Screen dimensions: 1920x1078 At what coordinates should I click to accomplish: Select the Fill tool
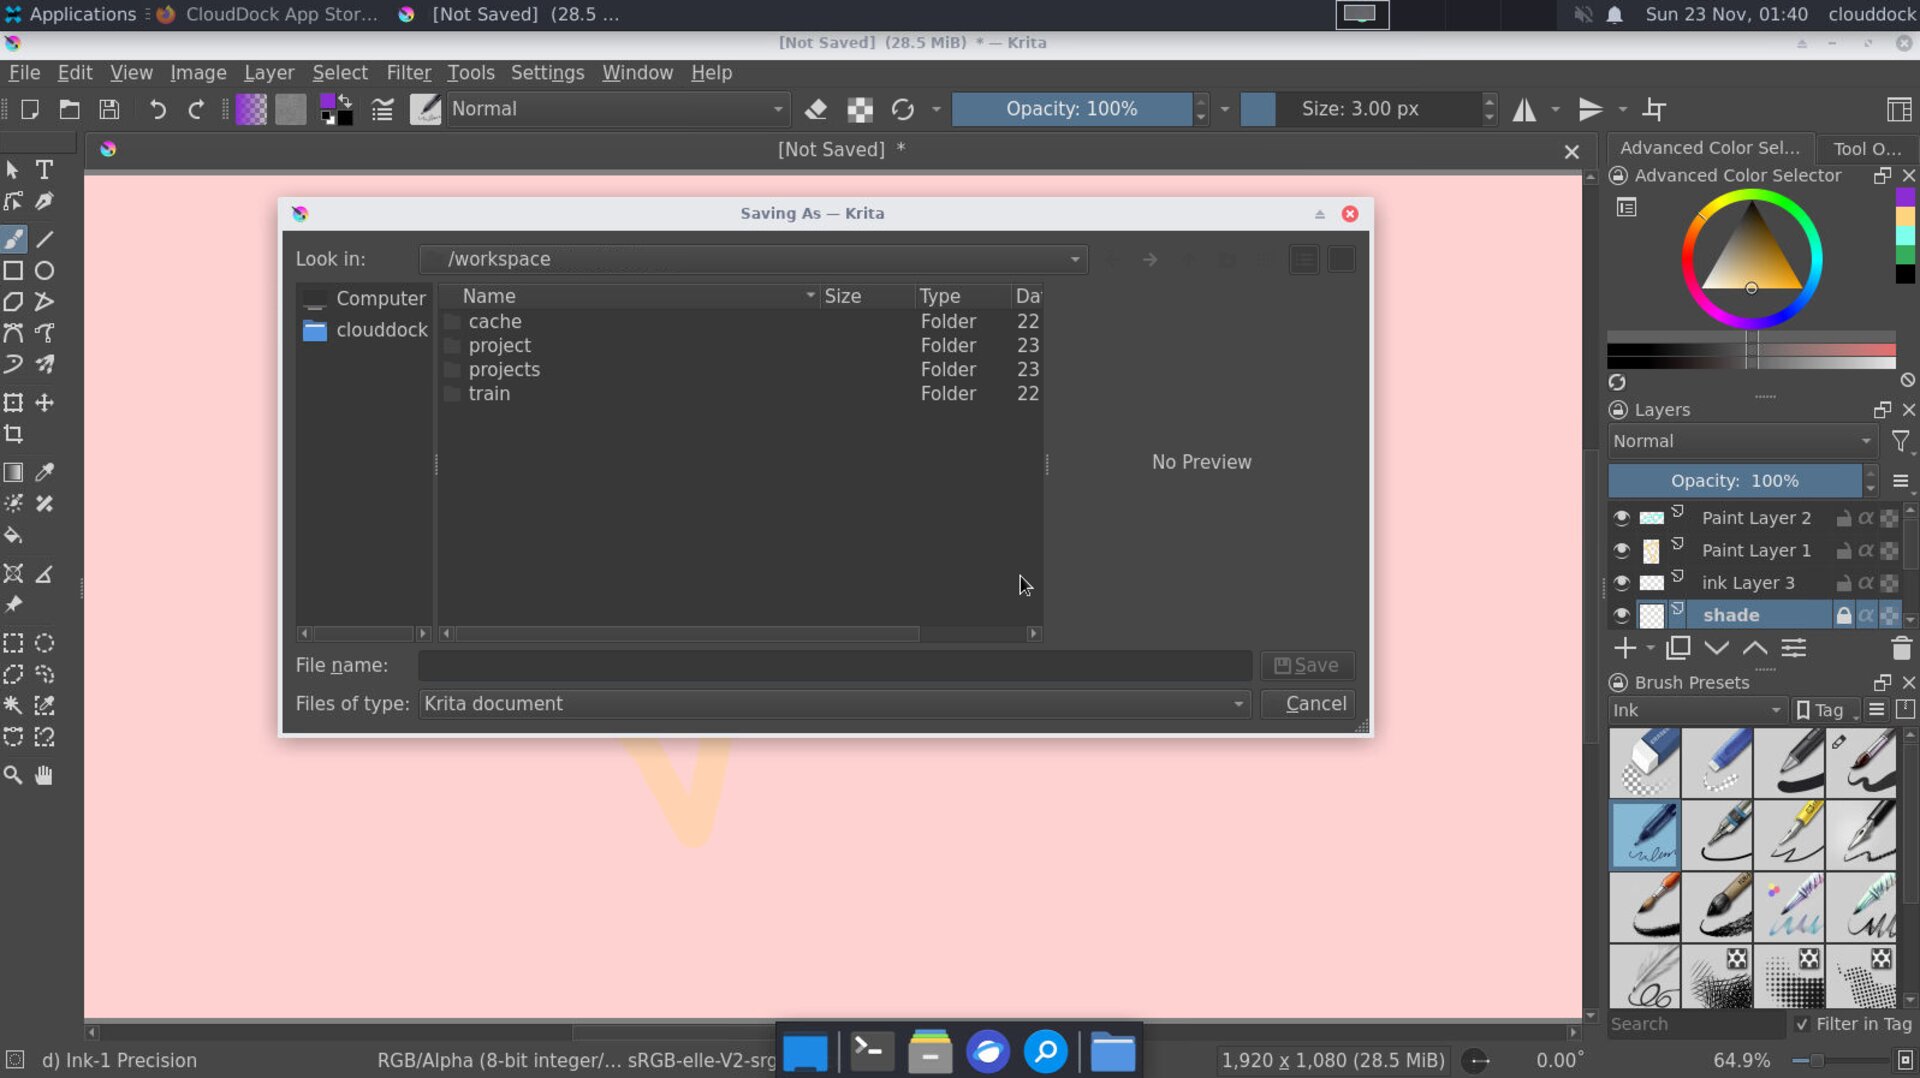pos(13,536)
